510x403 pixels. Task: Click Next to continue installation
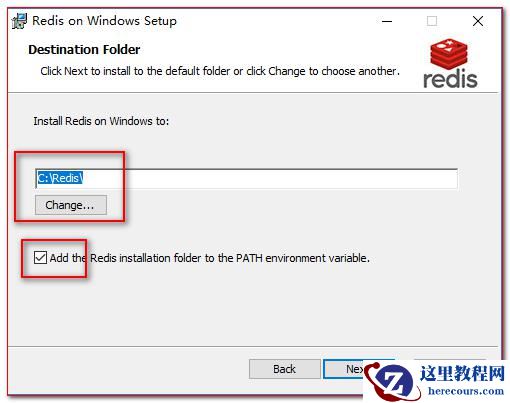click(x=343, y=369)
